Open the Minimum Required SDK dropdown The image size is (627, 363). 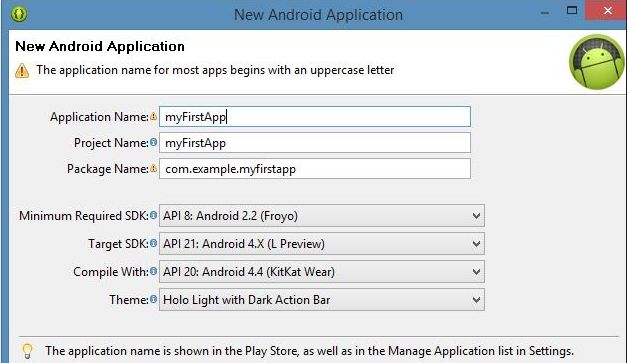[322, 216]
